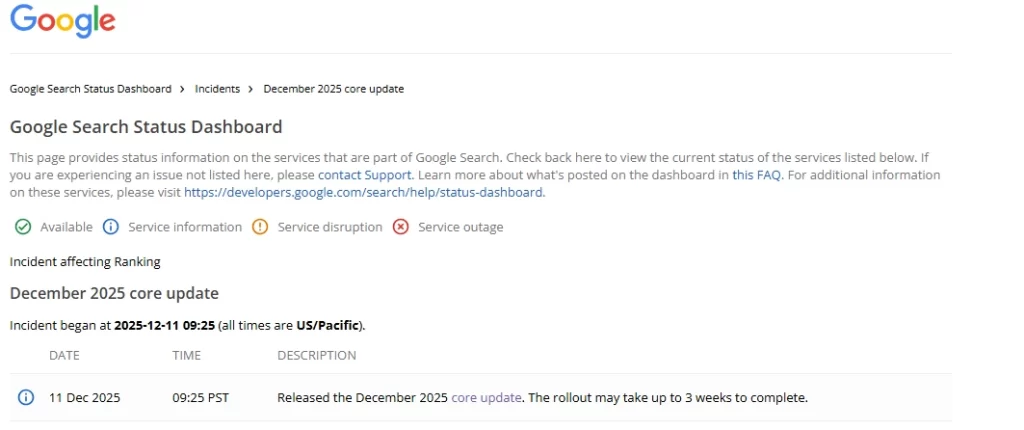Click the DESCRIPTION column header
This screenshot has width=1024, height=430.
click(x=316, y=355)
